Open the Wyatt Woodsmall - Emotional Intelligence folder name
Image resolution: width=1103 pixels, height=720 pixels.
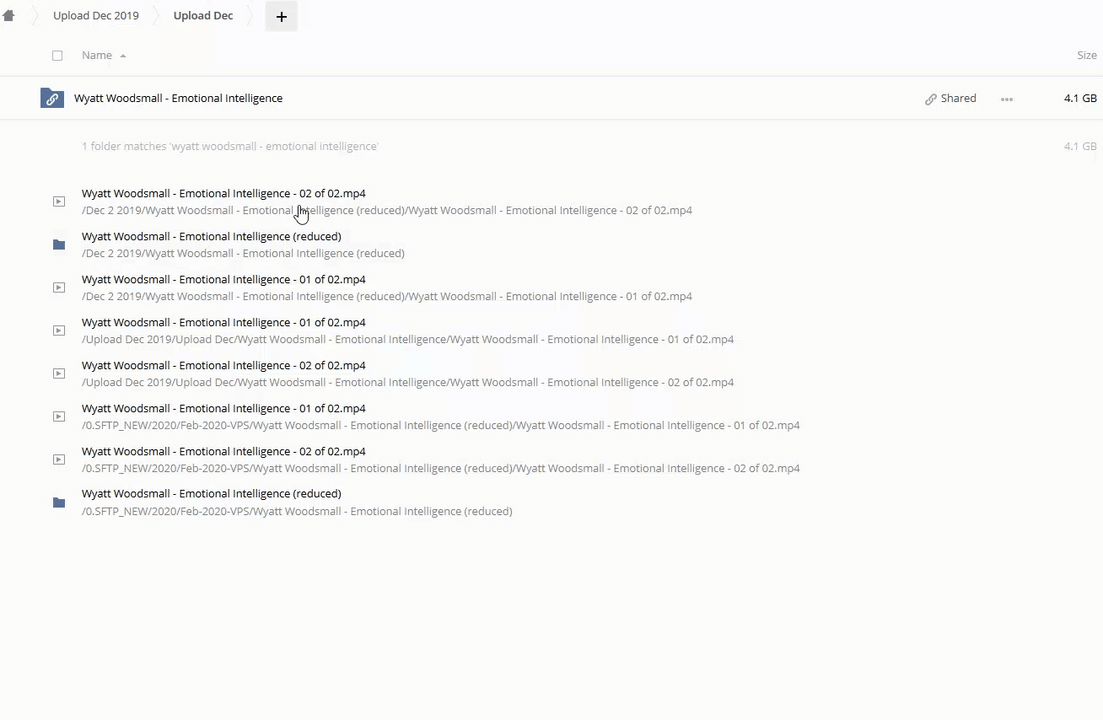click(x=178, y=98)
